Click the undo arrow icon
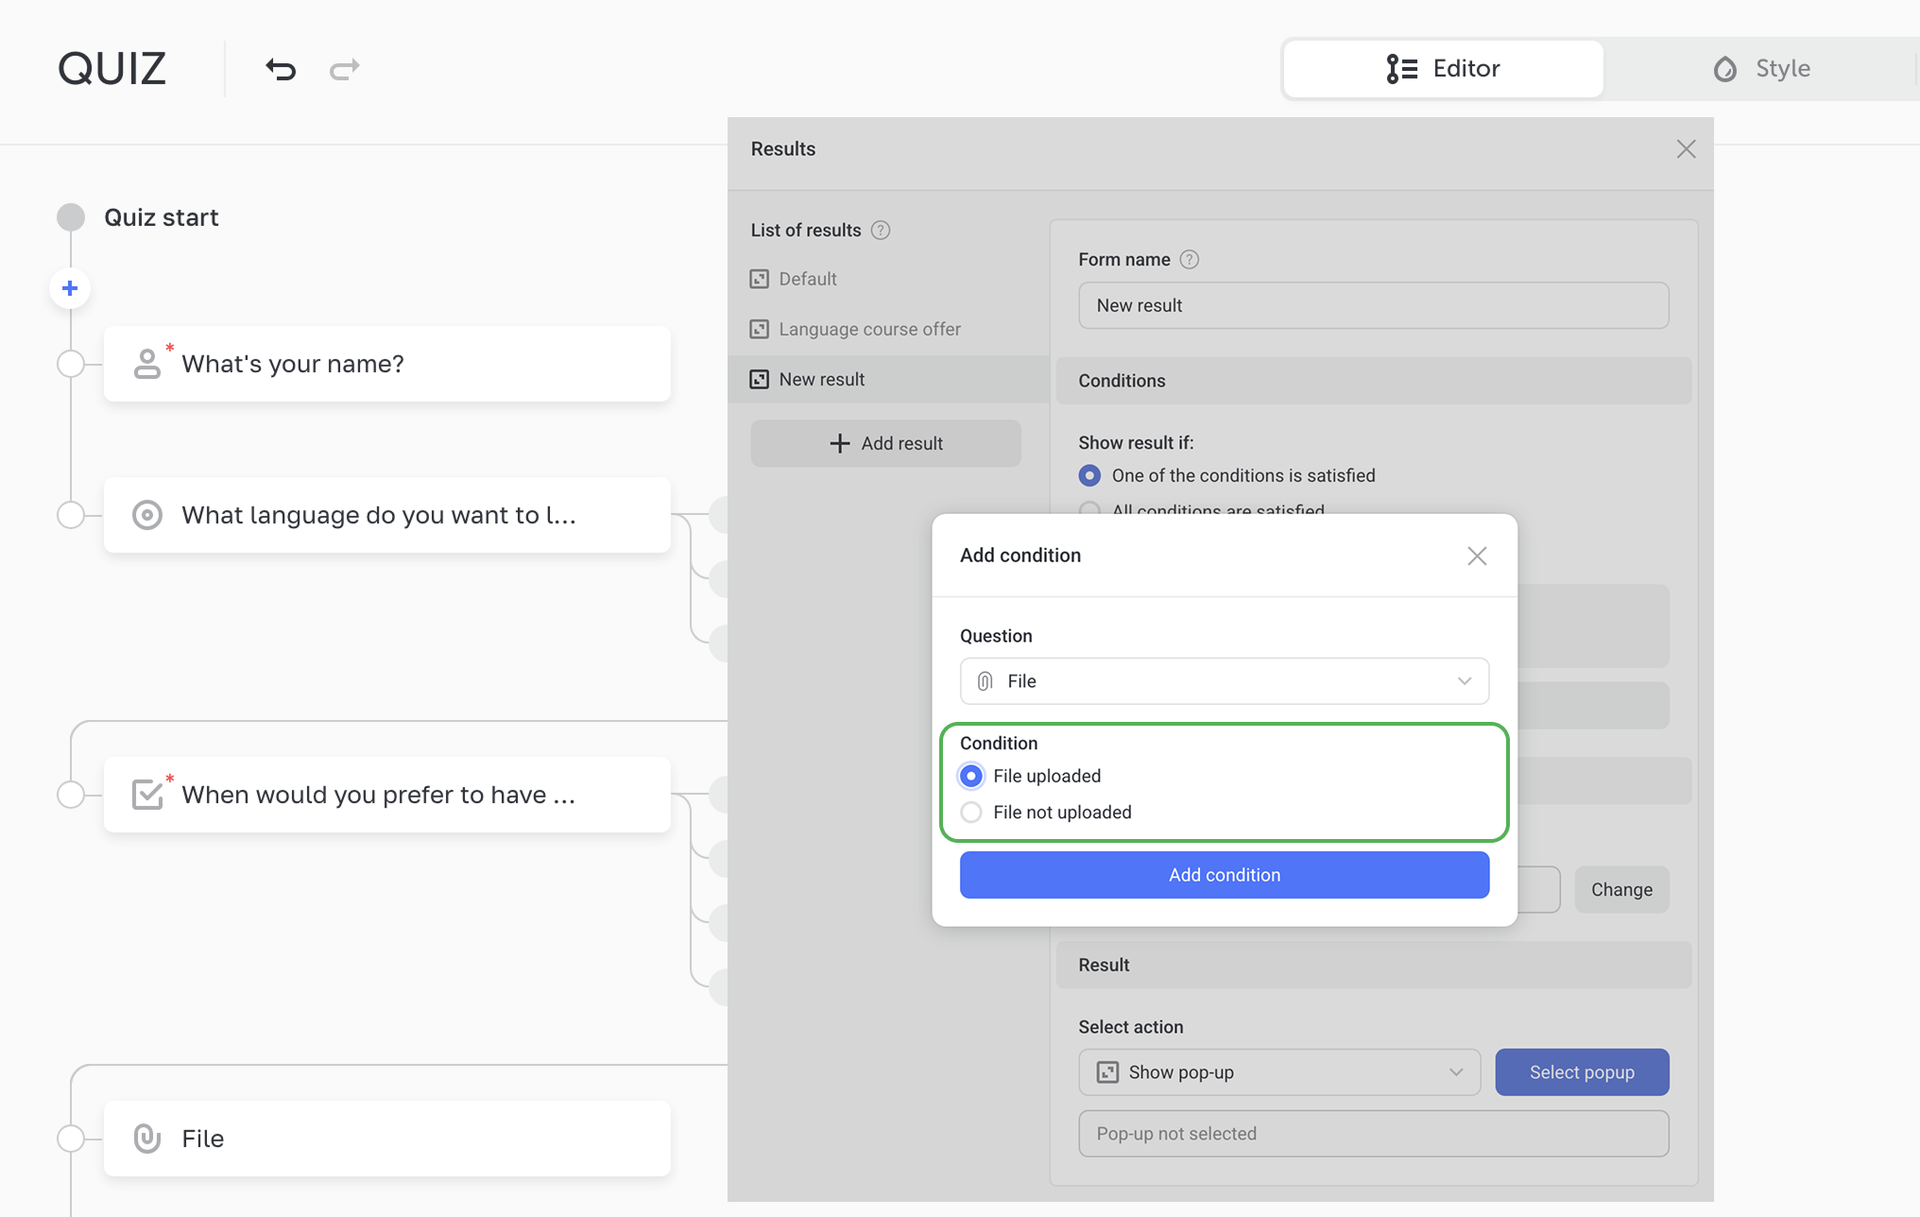 click(281, 69)
